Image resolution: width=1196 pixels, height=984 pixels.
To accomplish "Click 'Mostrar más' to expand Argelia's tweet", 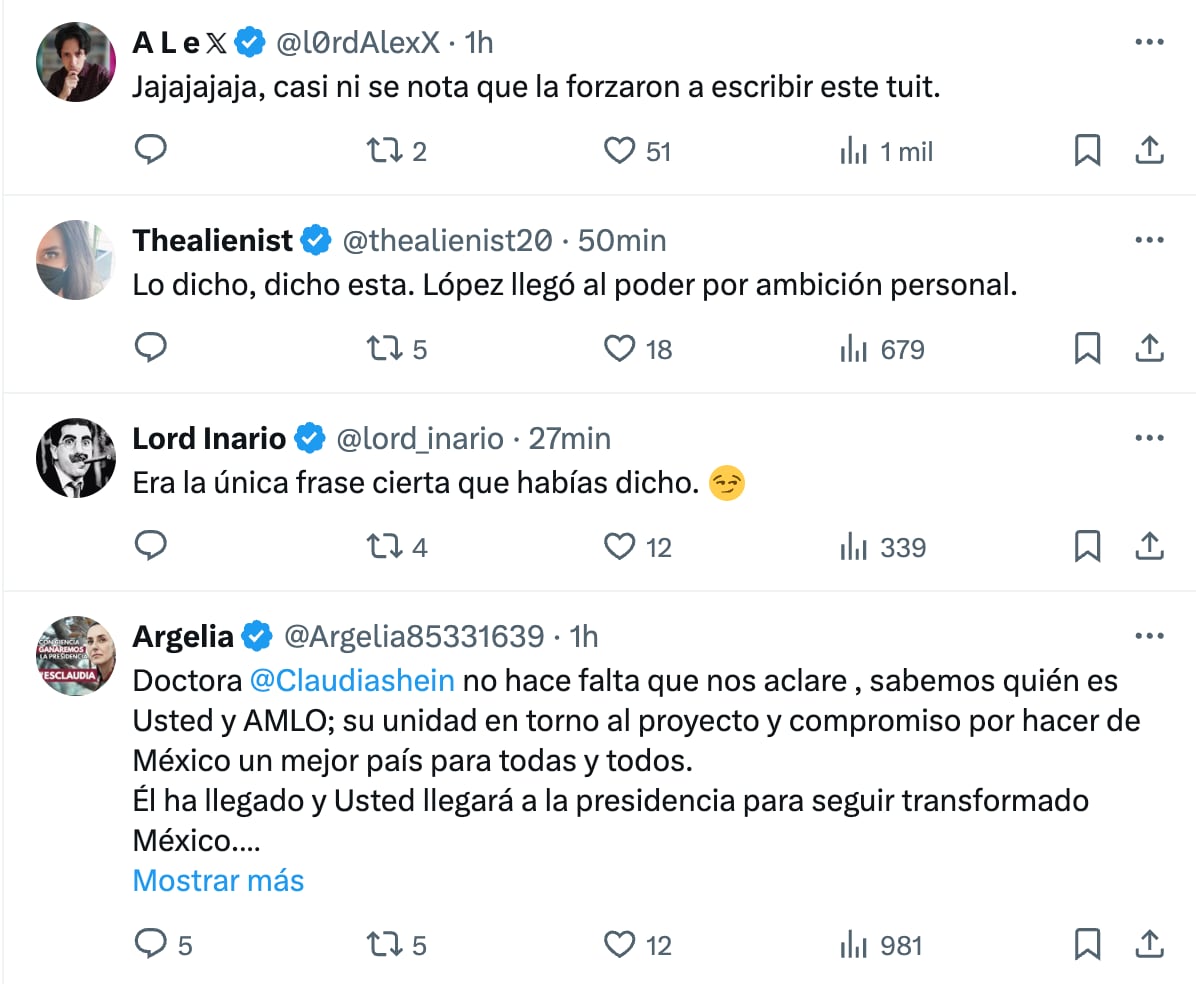I will click(x=218, y=880).
